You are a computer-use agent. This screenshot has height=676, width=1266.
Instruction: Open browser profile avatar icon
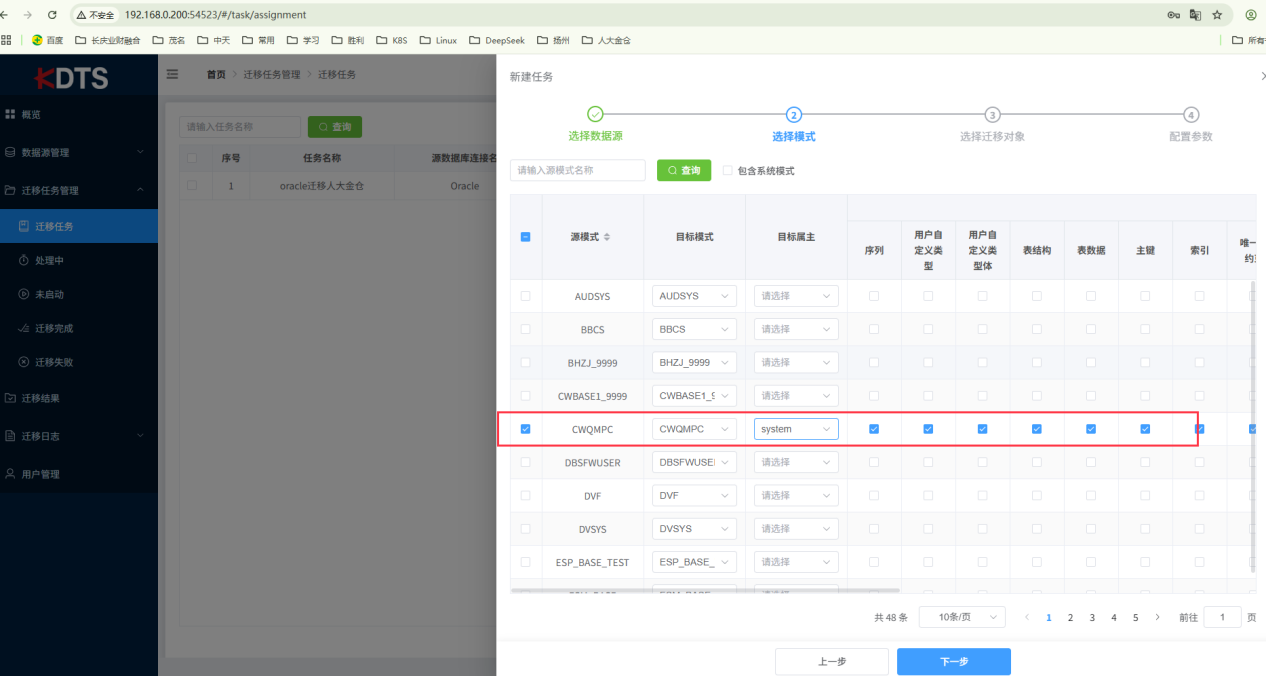(x=1251, y=15)
